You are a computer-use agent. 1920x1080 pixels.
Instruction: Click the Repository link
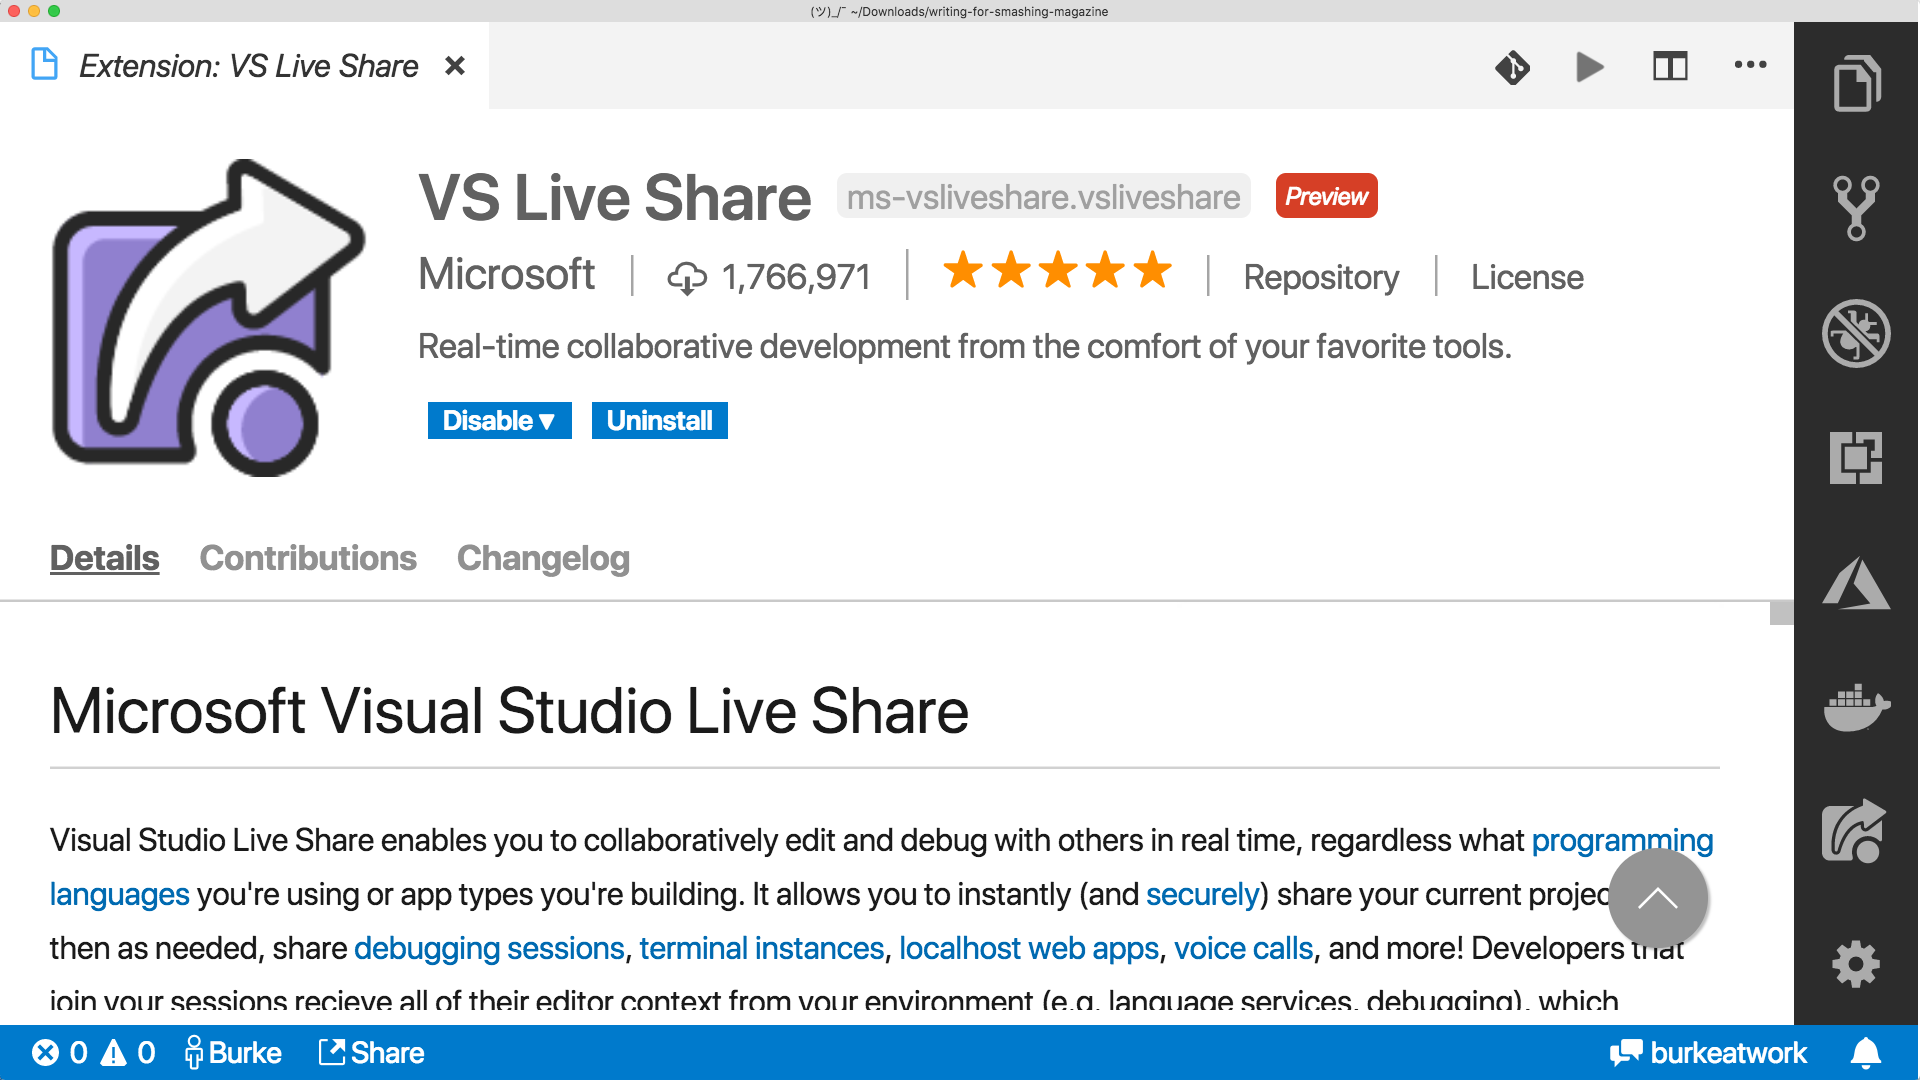coord(1319,274)
